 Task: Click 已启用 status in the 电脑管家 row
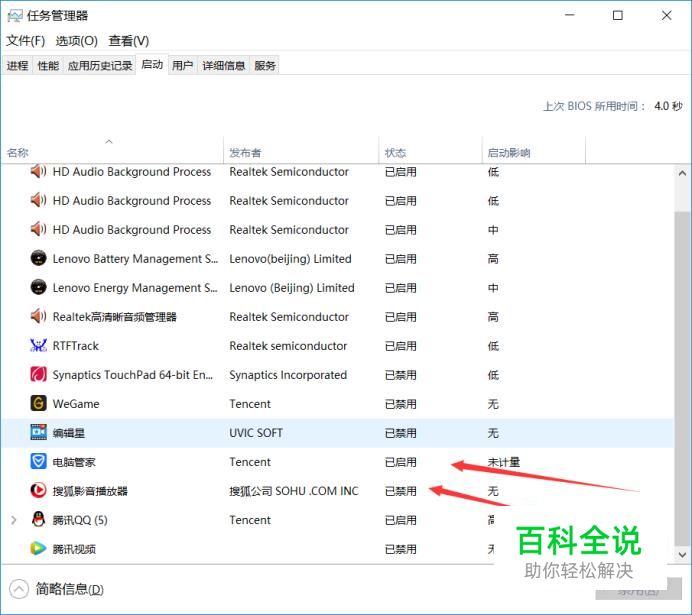click(x=401, y=462)
